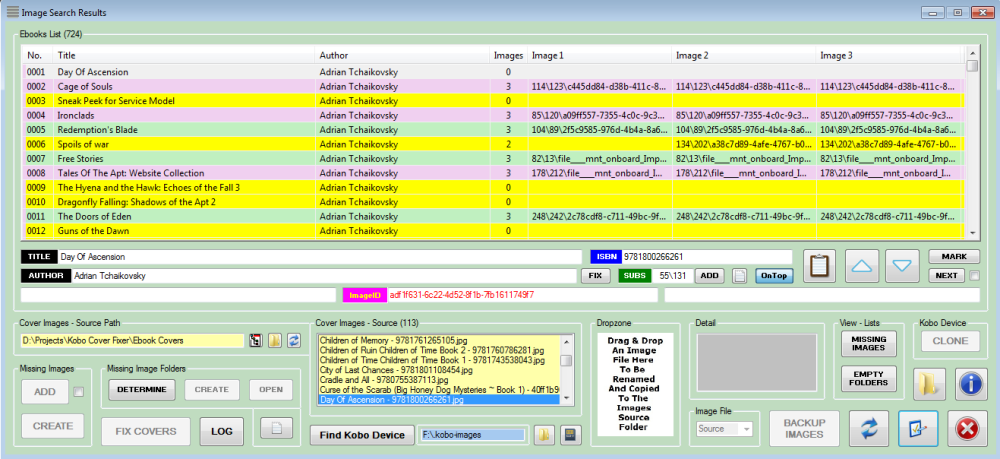Screen dimensions: 1000x459
Task: Click the ADD button beside SUBS count
Action: tap(710, 276)
